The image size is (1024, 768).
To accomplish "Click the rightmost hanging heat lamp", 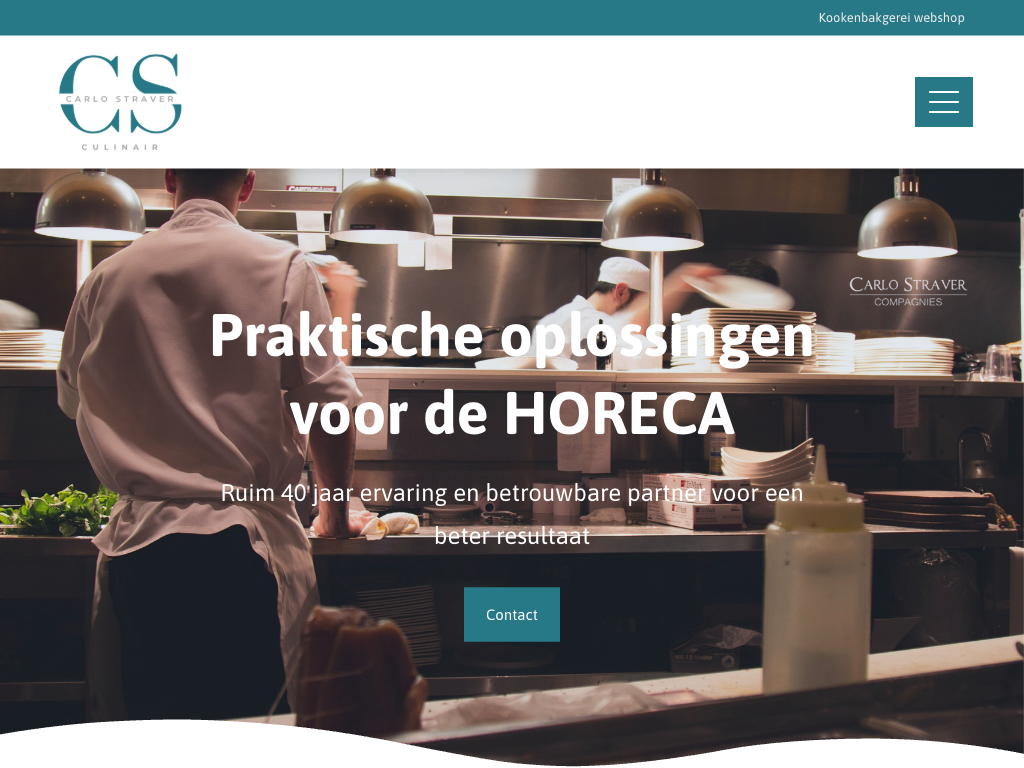I will (x=906, y=217).
